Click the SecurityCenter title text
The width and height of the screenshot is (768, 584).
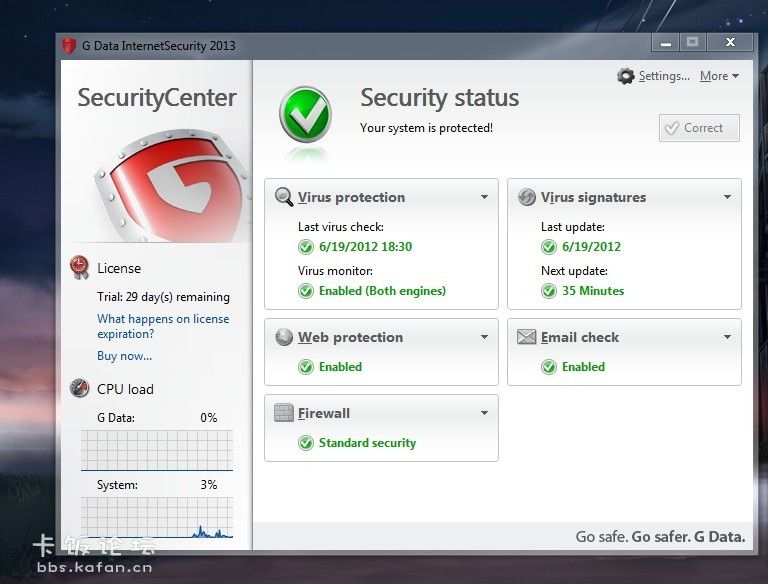[x=157, y=97]
